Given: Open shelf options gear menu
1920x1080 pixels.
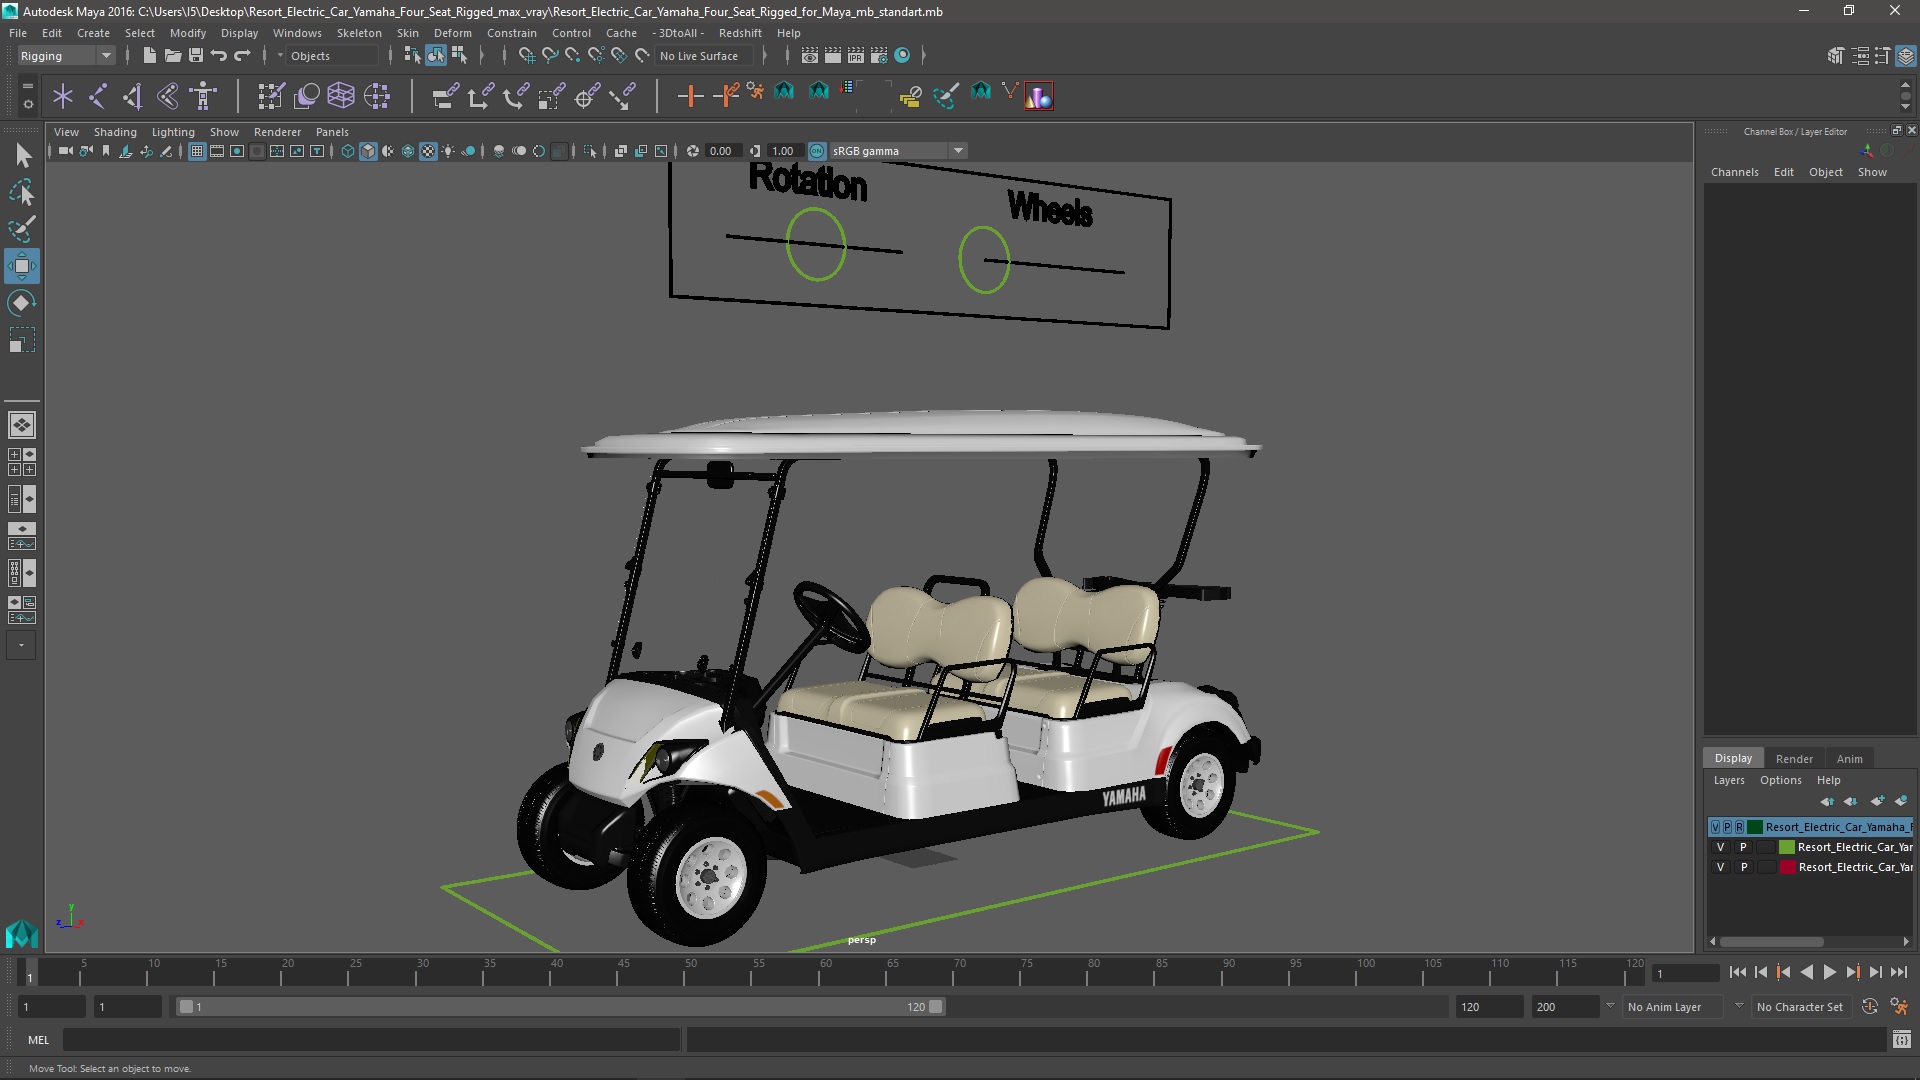Looking at the screenshot, I should tap(28, 103).
